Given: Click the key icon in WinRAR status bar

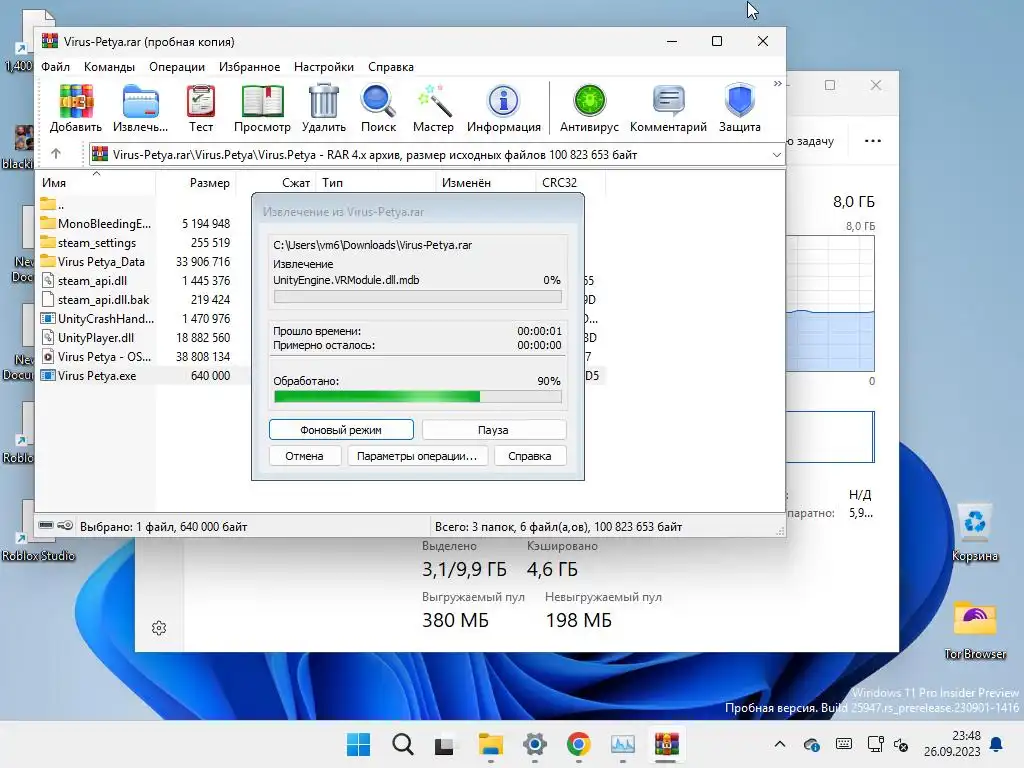Looking at the screenshot, I should pos(65,525).
